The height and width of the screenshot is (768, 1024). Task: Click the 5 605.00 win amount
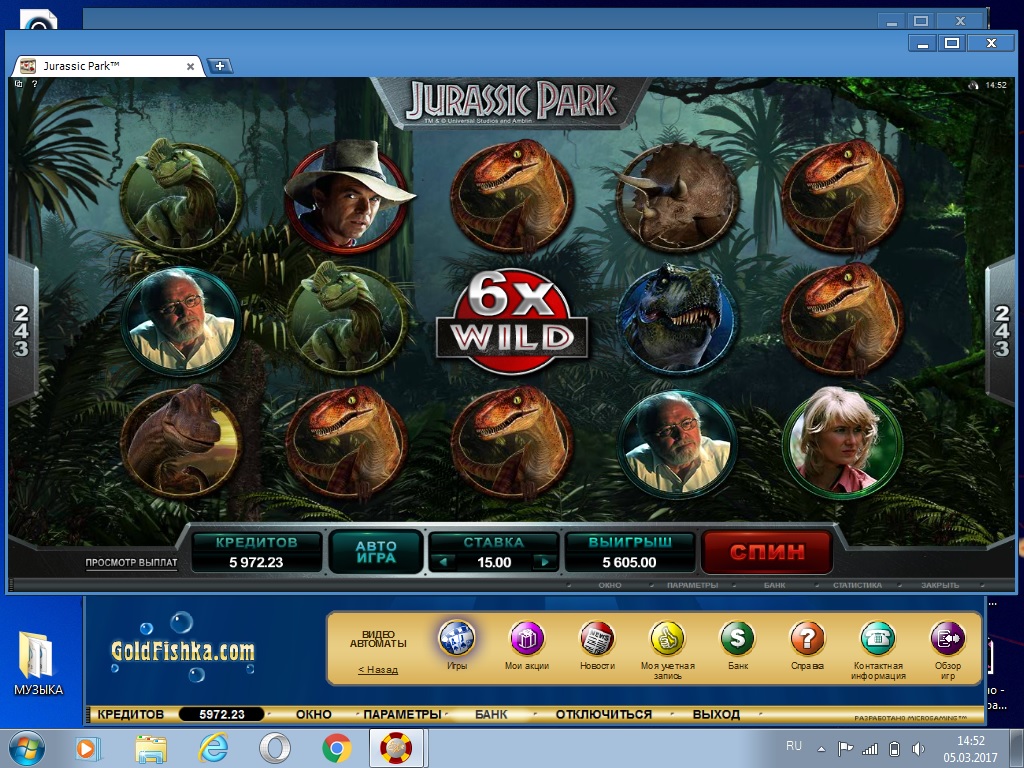click(629, 562)
